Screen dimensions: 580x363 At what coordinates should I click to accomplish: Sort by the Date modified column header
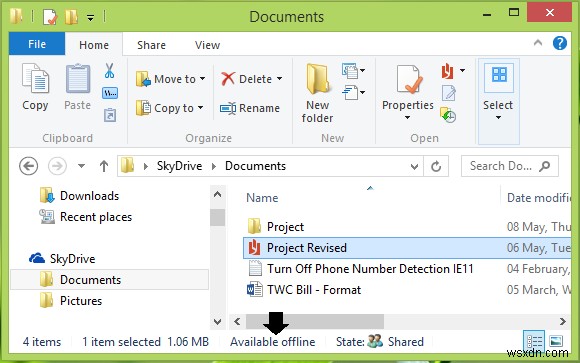[538, 198]
